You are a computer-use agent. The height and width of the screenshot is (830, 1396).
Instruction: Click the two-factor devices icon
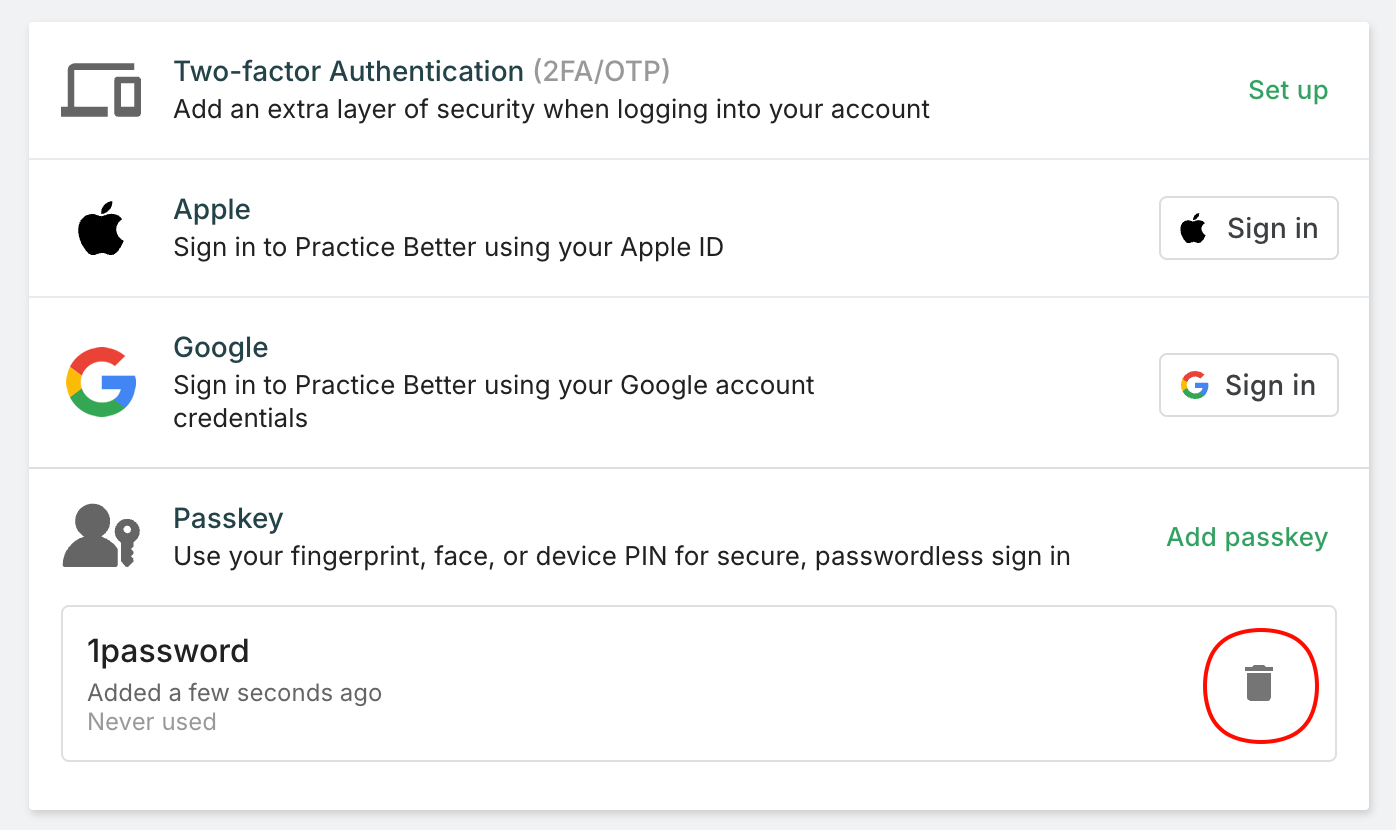click(101, 90)
